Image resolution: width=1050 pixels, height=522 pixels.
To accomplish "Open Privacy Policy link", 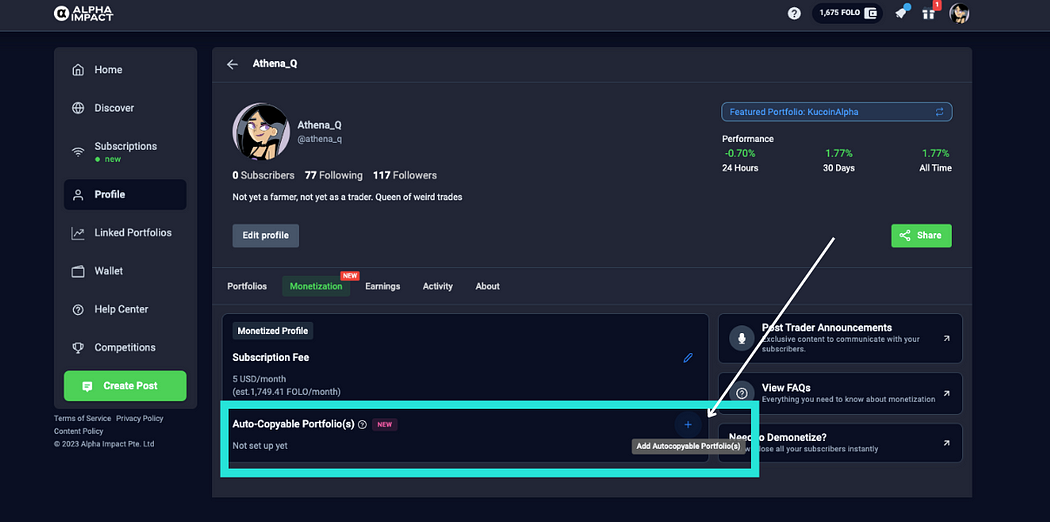I will (139, 418).
